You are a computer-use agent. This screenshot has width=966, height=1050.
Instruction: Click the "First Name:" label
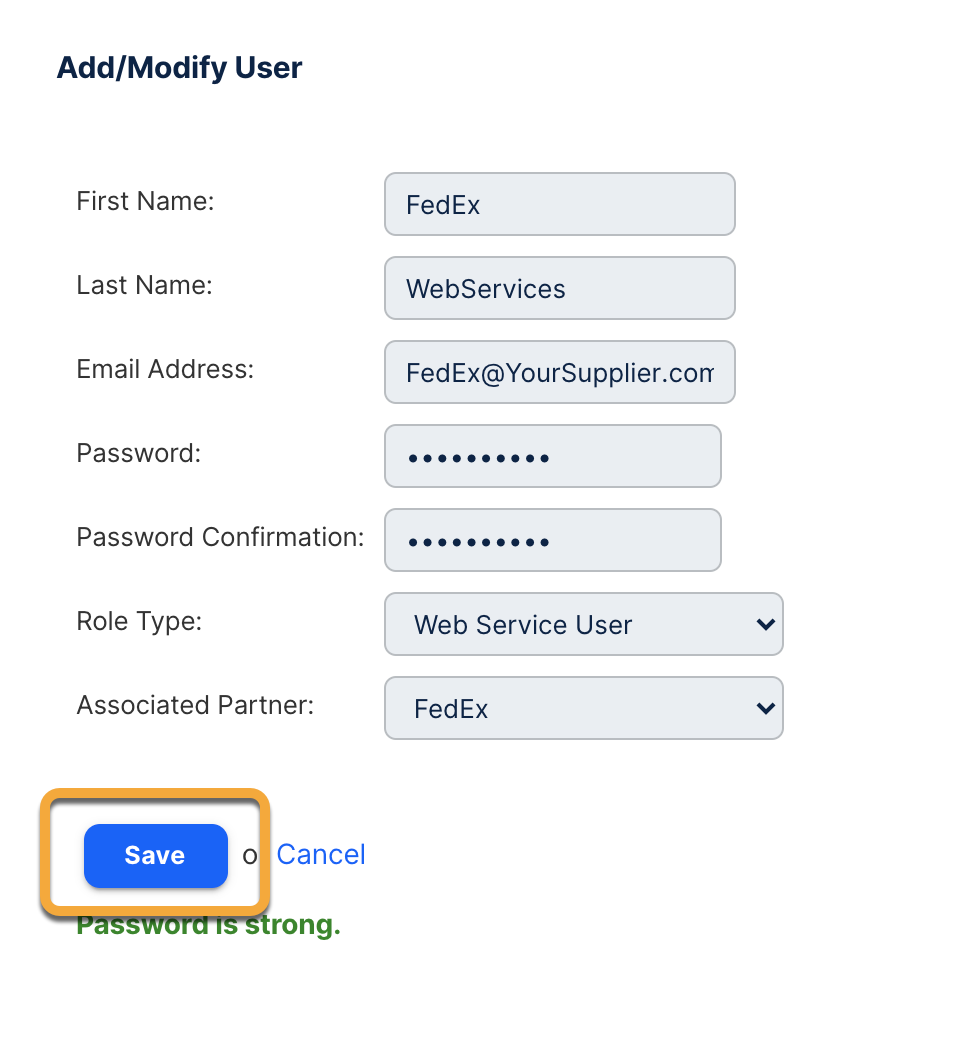(145, 202)
